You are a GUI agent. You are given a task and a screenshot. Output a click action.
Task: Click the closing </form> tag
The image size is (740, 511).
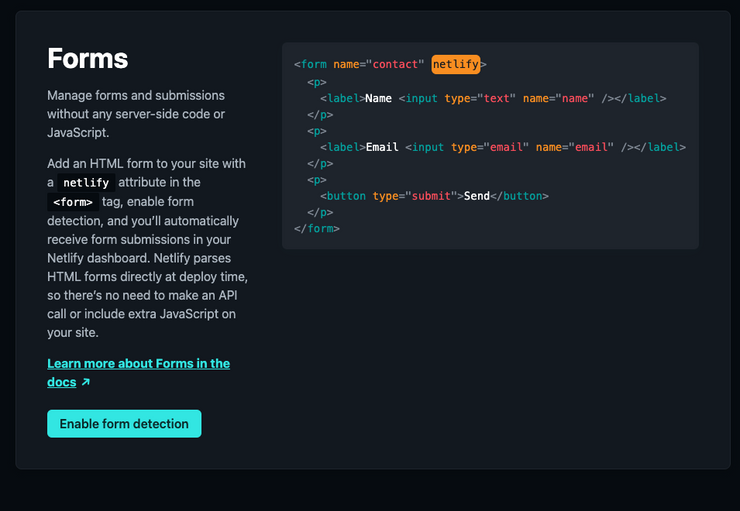(317, 228)
